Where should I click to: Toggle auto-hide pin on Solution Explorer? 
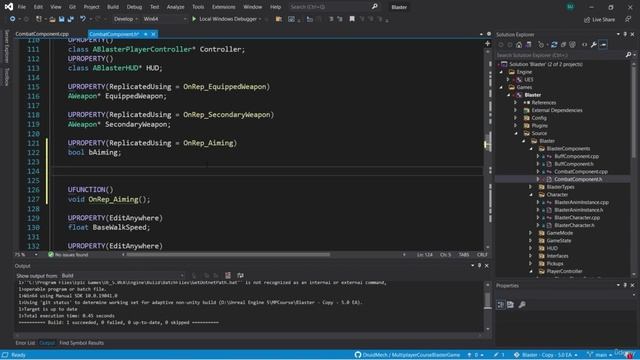[x=625, y=34]
